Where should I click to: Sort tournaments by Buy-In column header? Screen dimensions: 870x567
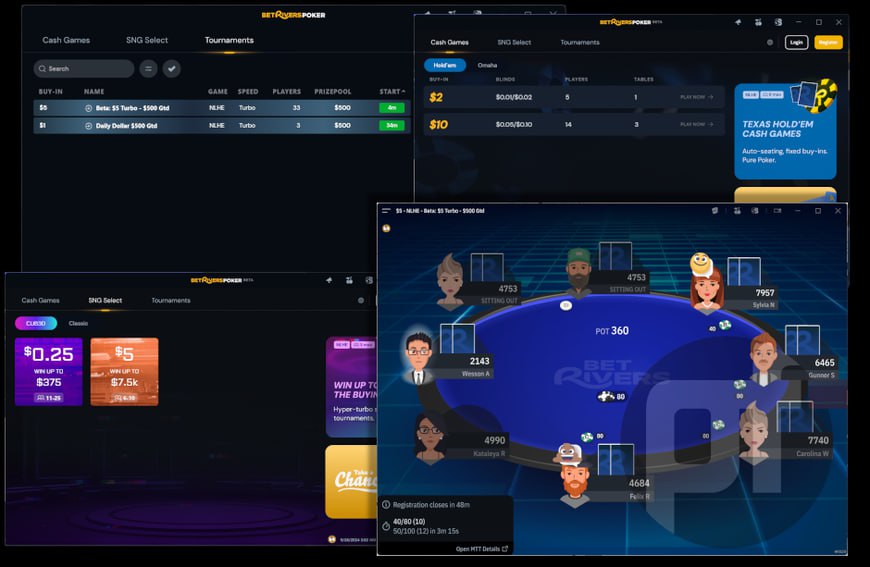pyautogui.click(x=50, y=92)
